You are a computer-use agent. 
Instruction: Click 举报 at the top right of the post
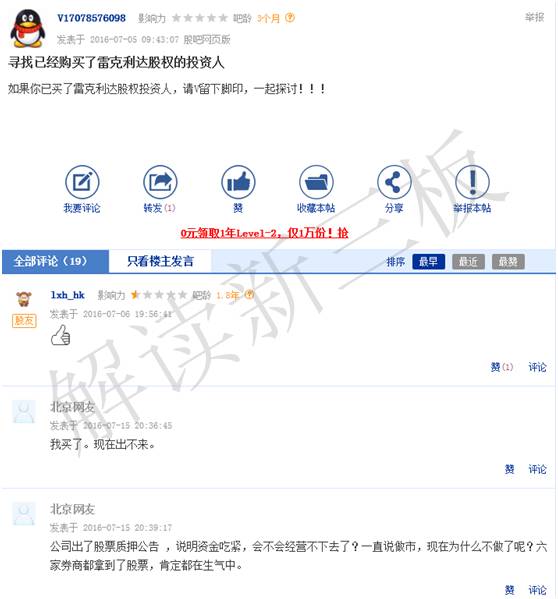[x=534, y=17]
